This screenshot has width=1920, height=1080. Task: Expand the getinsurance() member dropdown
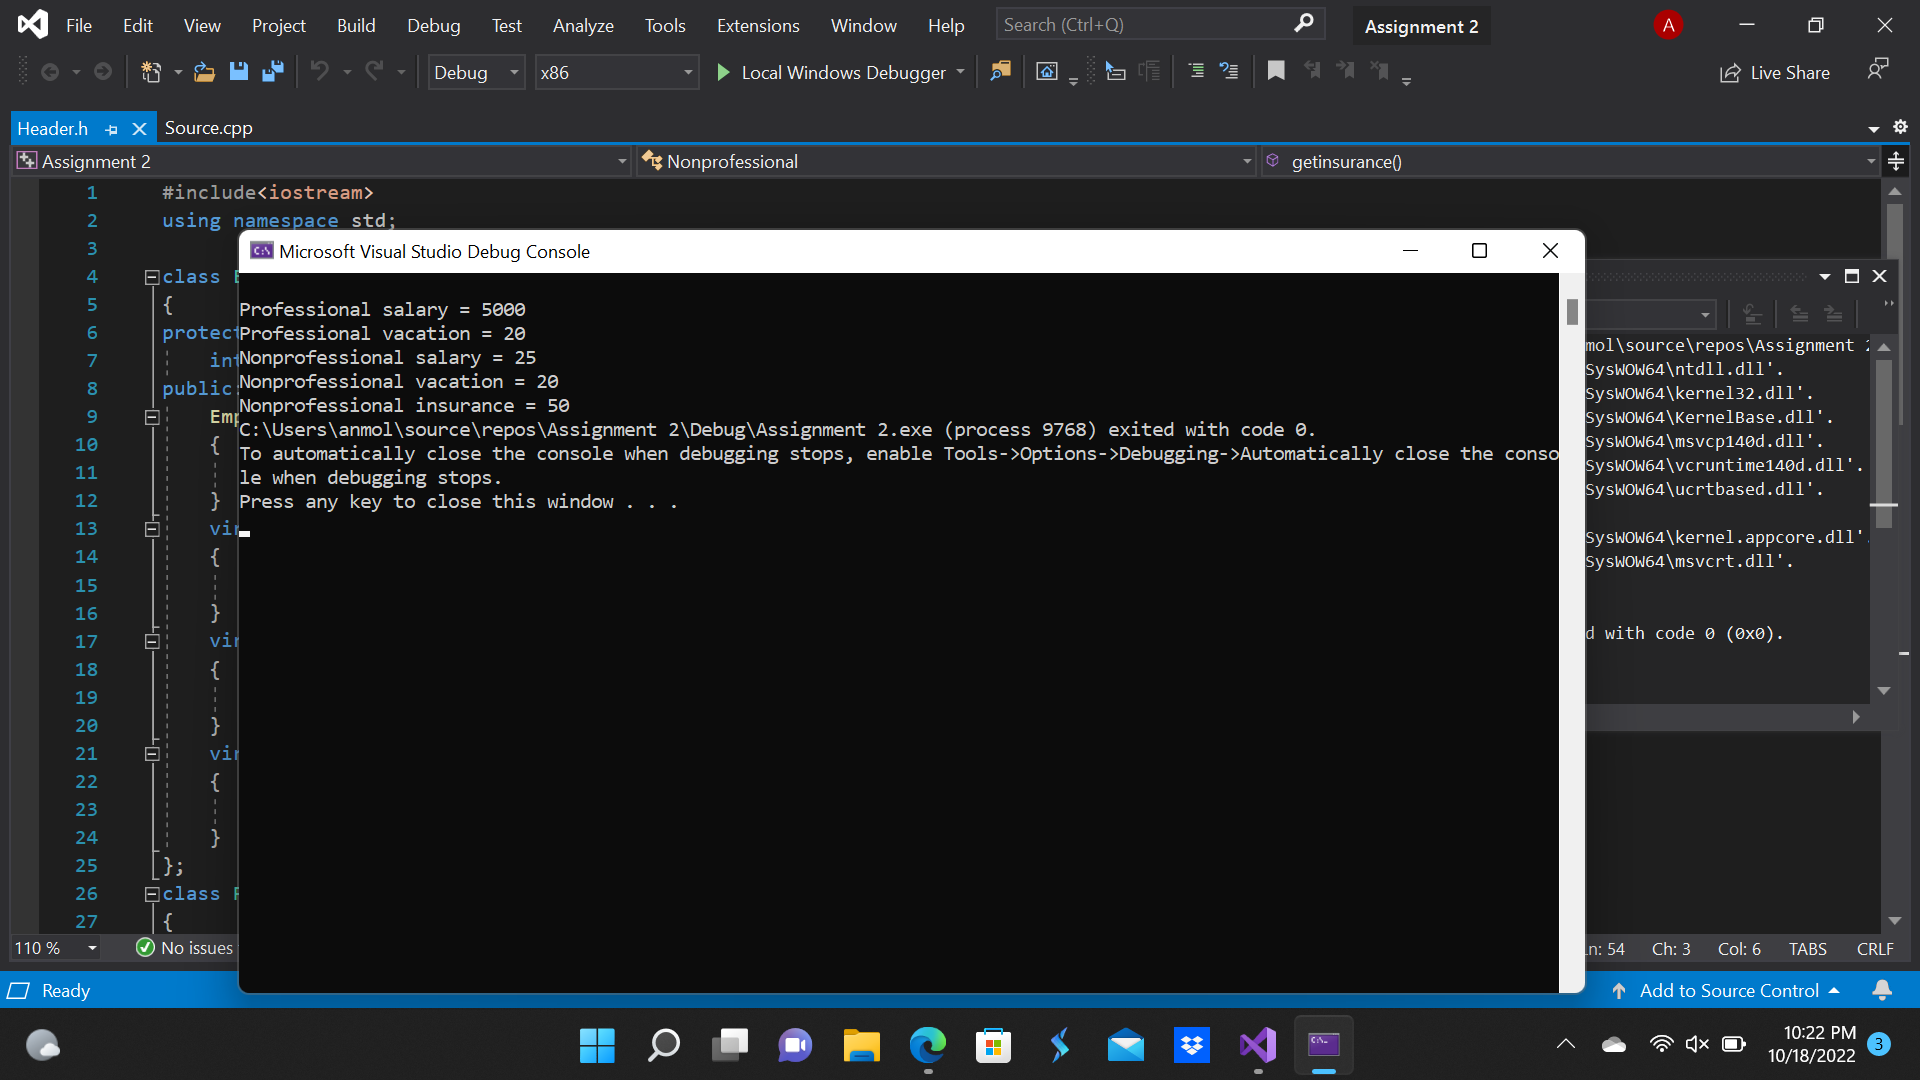(1871, 161)
